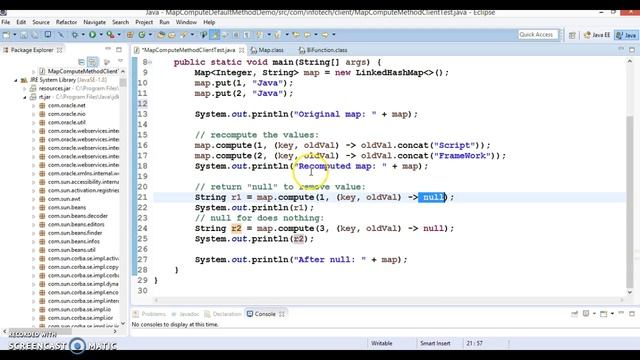The width and height of the screenshot is (640, 360).
Task: Close the MapComputeMethodClientTest.java tab
Action: coord(242,50)
